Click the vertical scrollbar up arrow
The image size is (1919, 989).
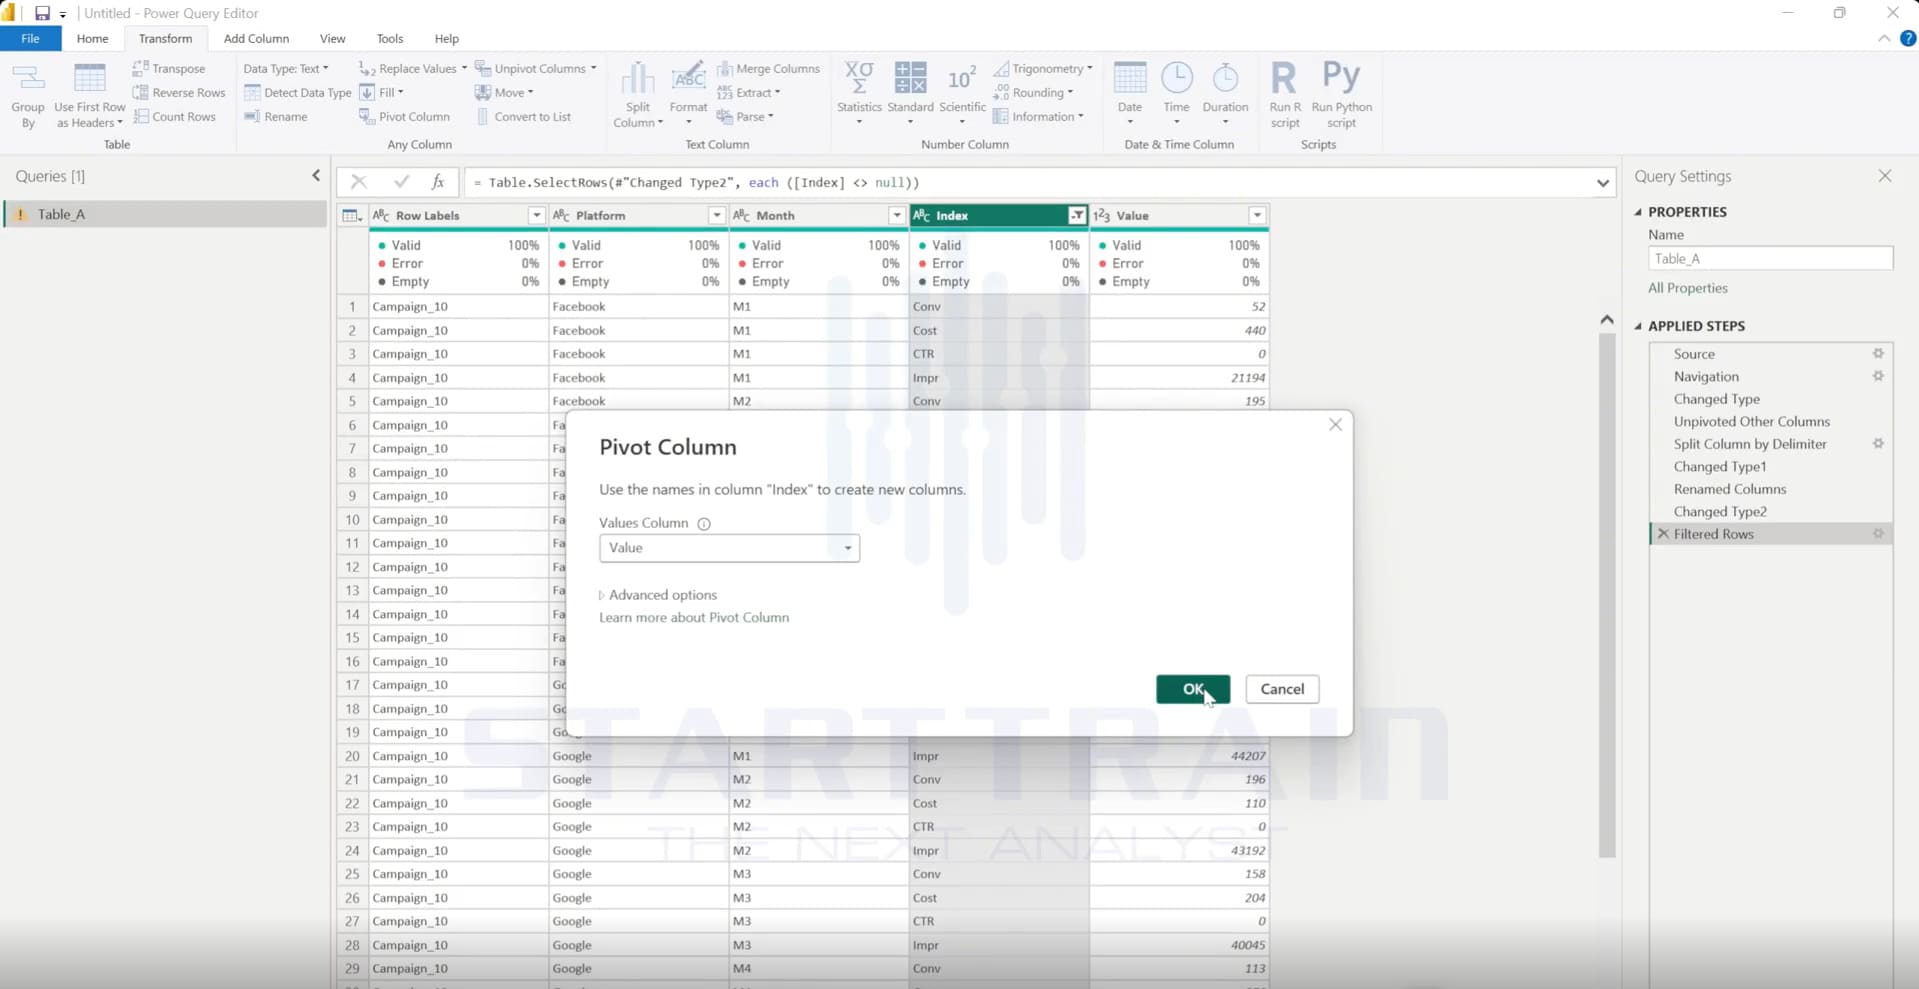1606,320
